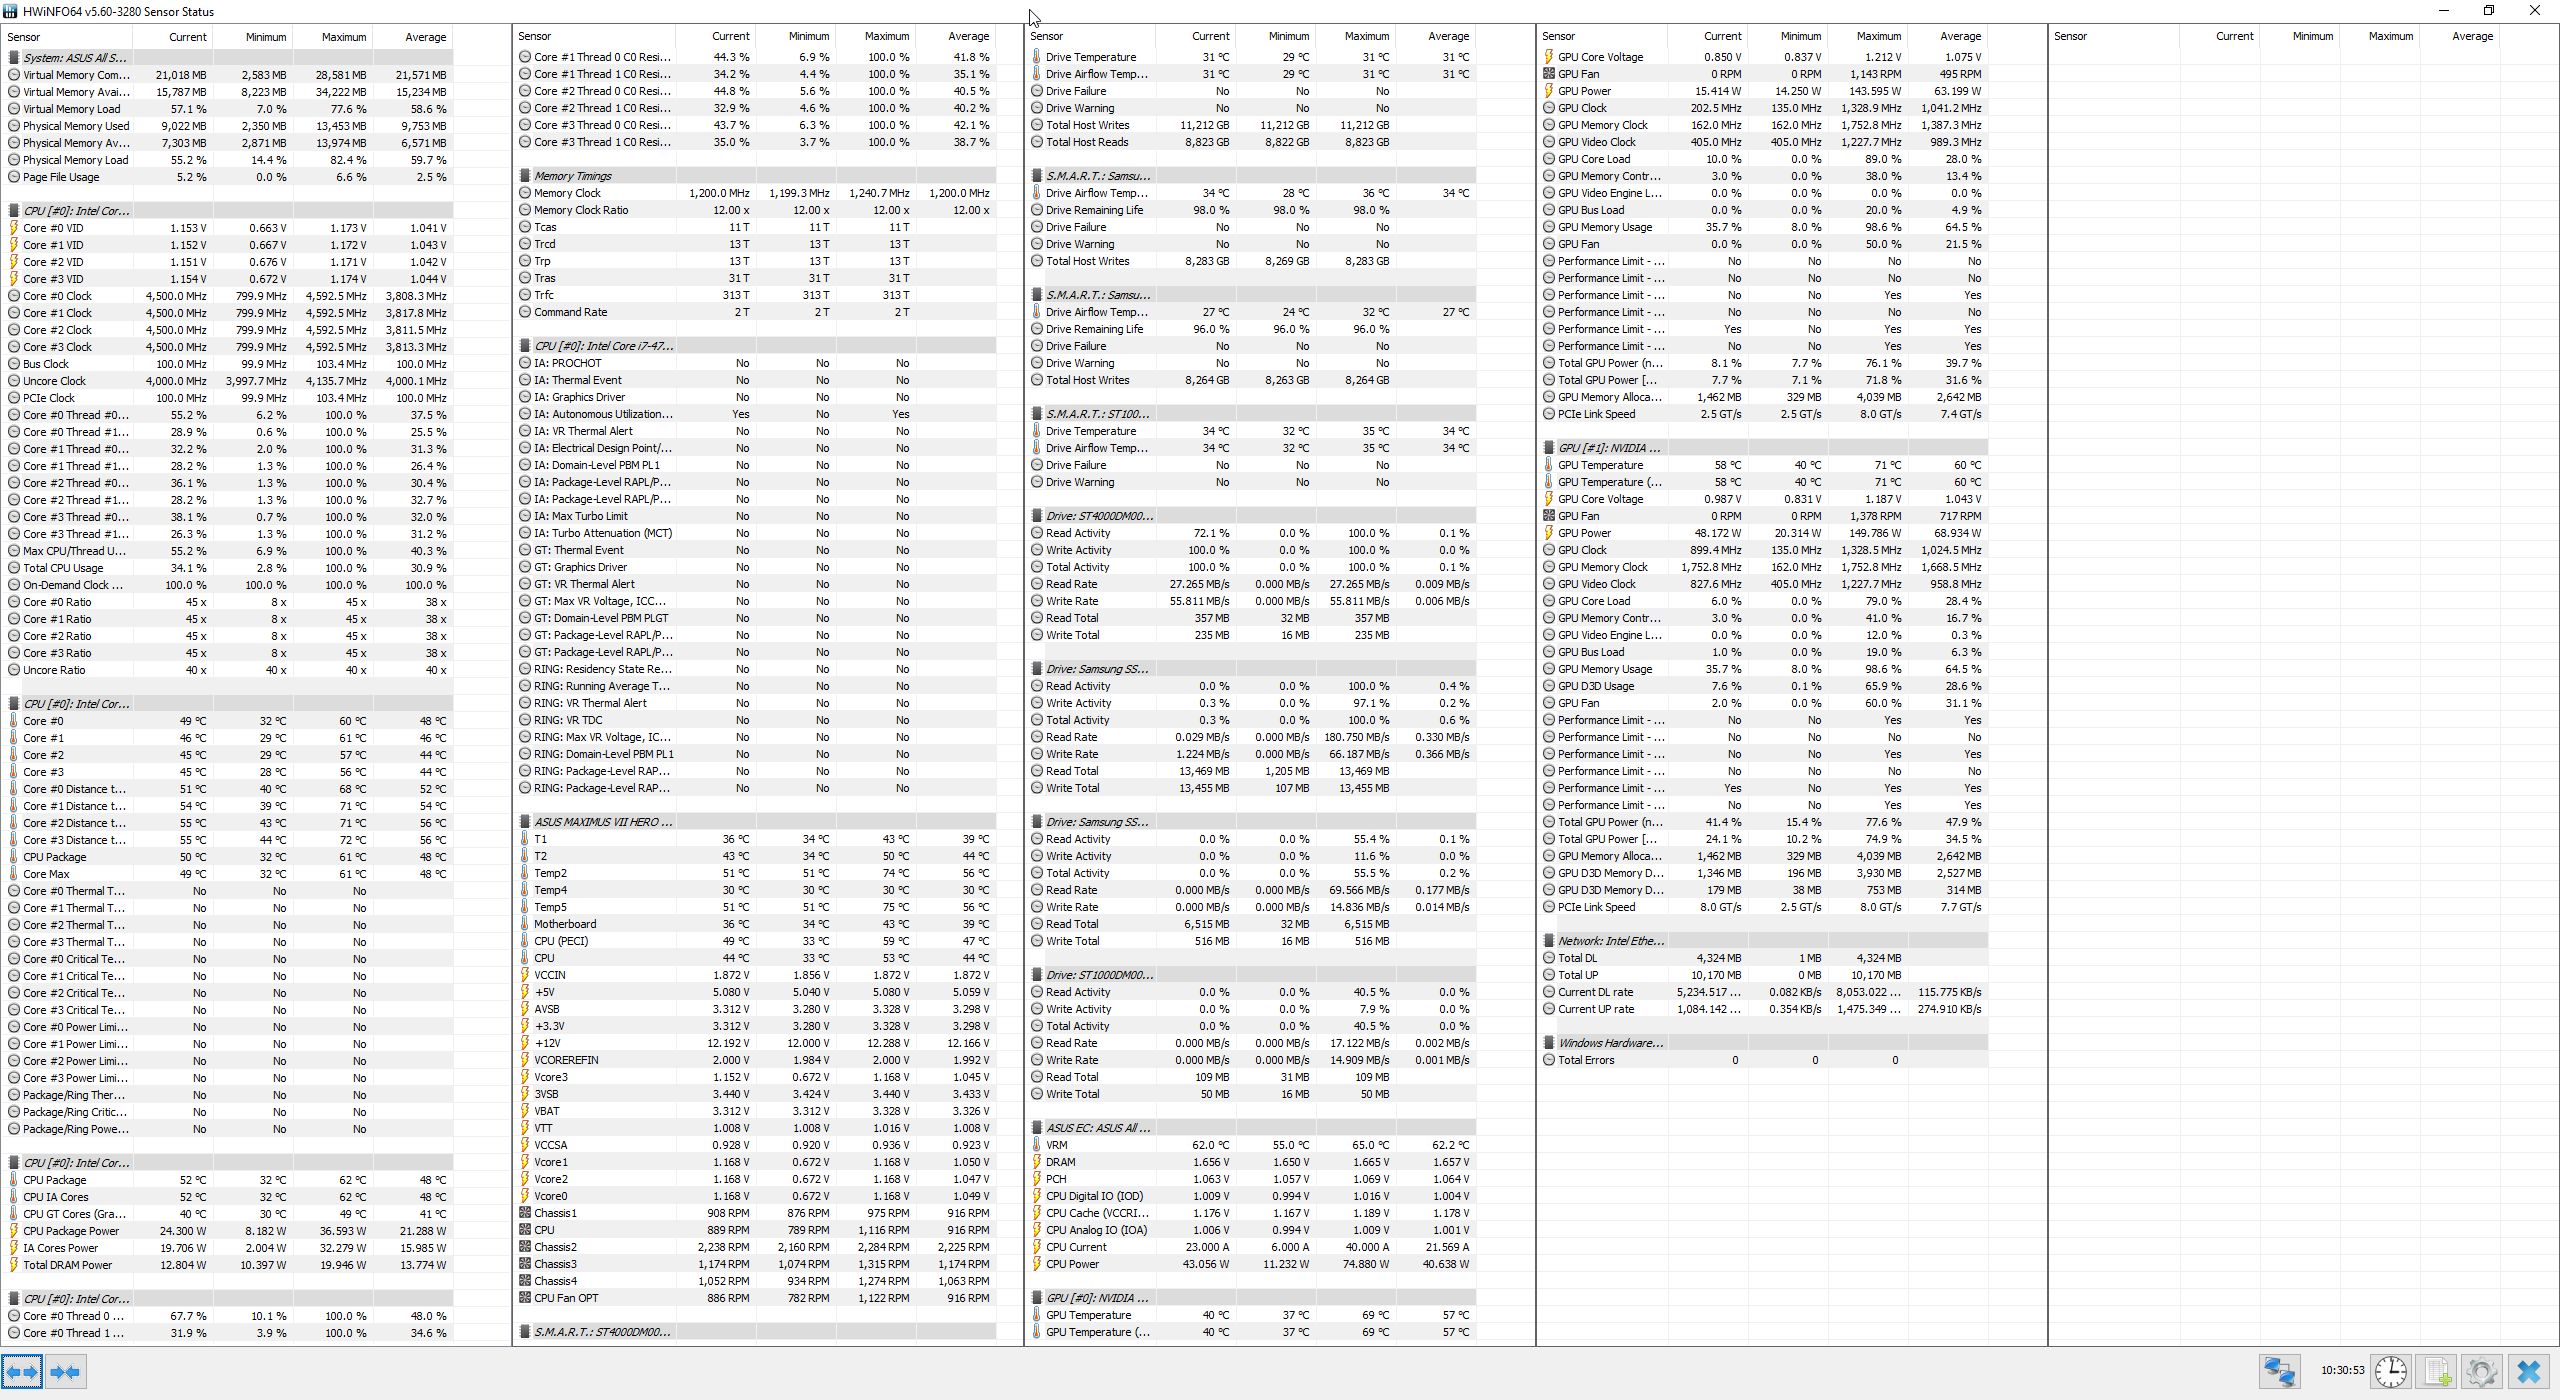Viewport: 2560px width, 1400px height.
Task: Select the Total DRAM Power row
Action: tap(229, 1265)
